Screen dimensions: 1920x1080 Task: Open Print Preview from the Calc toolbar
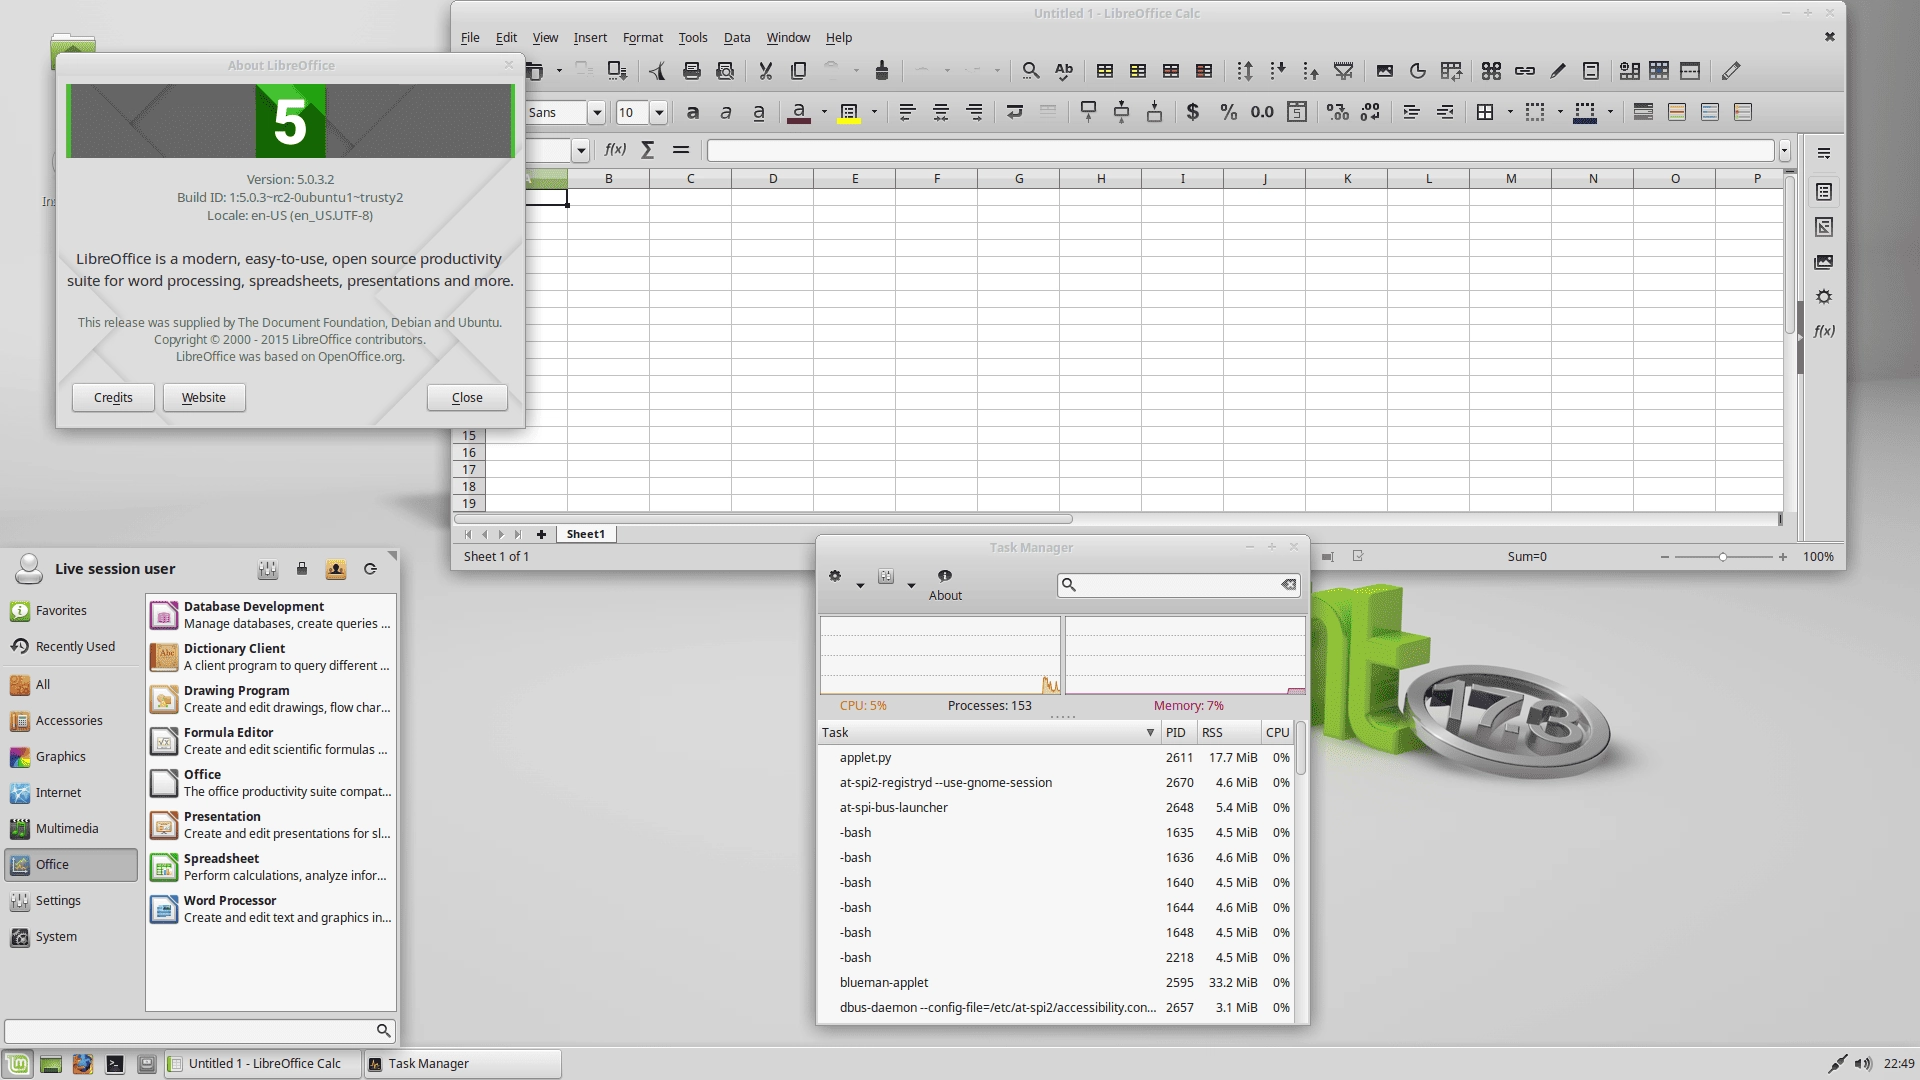[x=725, y=71]
